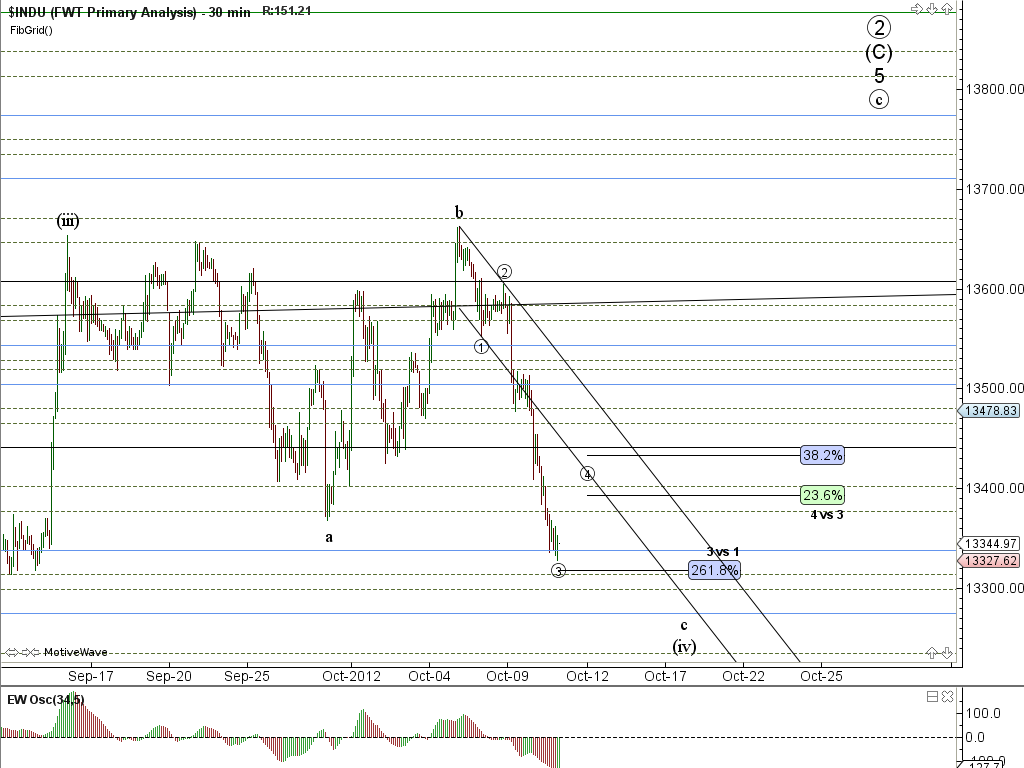Close the EW Osc study panel
Viewport: 1024px width, 768px height.
pos(946,696)
